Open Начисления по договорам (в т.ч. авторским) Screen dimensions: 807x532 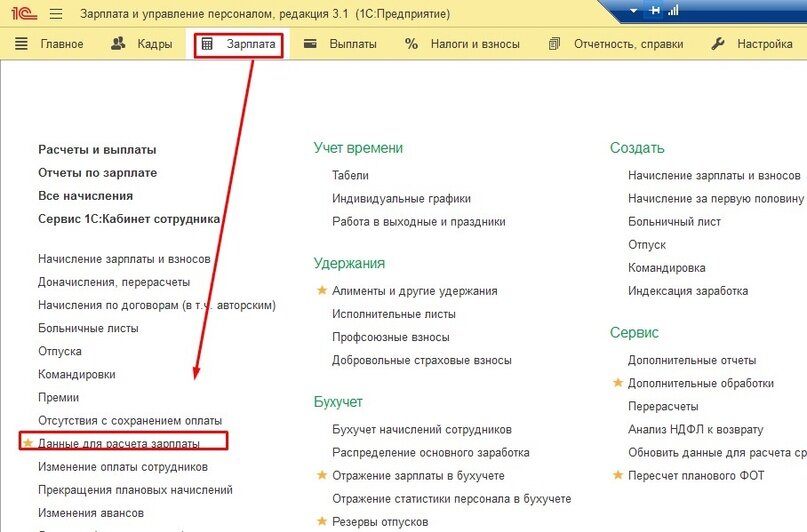pyautogui.click(x=157, y=305)
